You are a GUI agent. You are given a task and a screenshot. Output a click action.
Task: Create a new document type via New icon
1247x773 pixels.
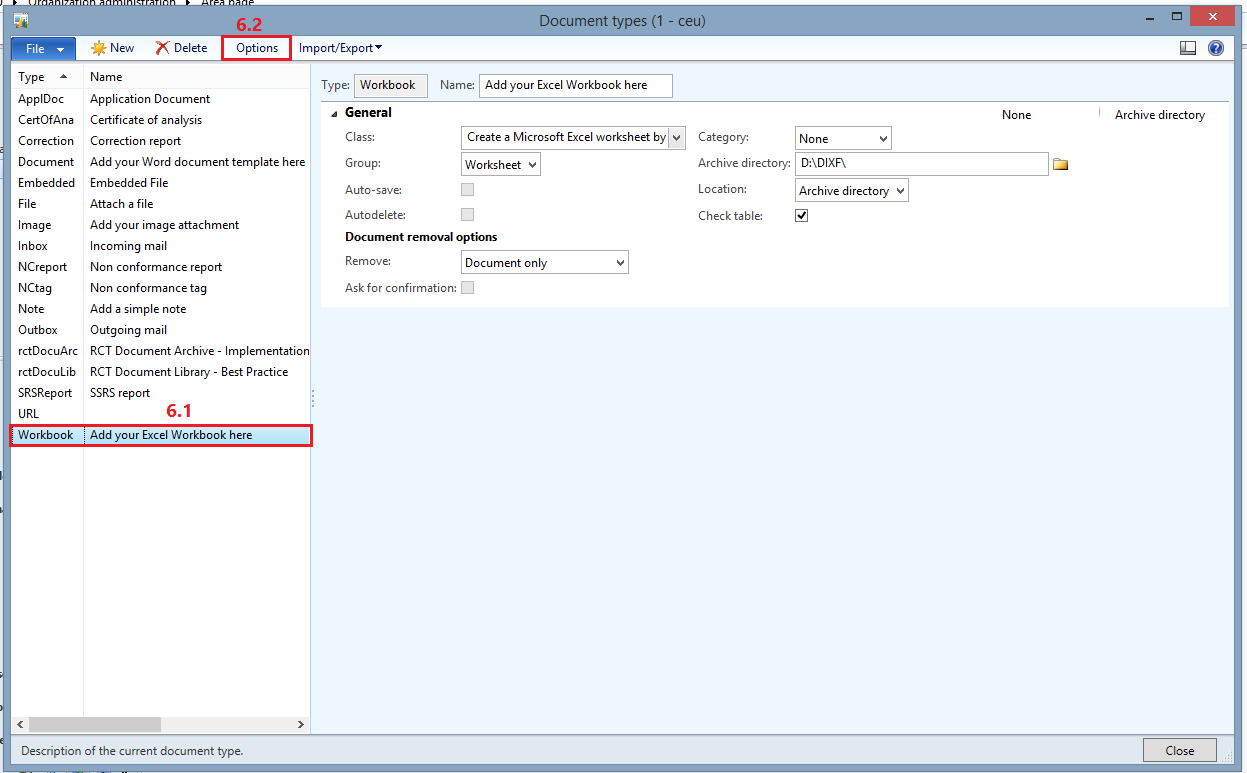click(x=112, y=47)
